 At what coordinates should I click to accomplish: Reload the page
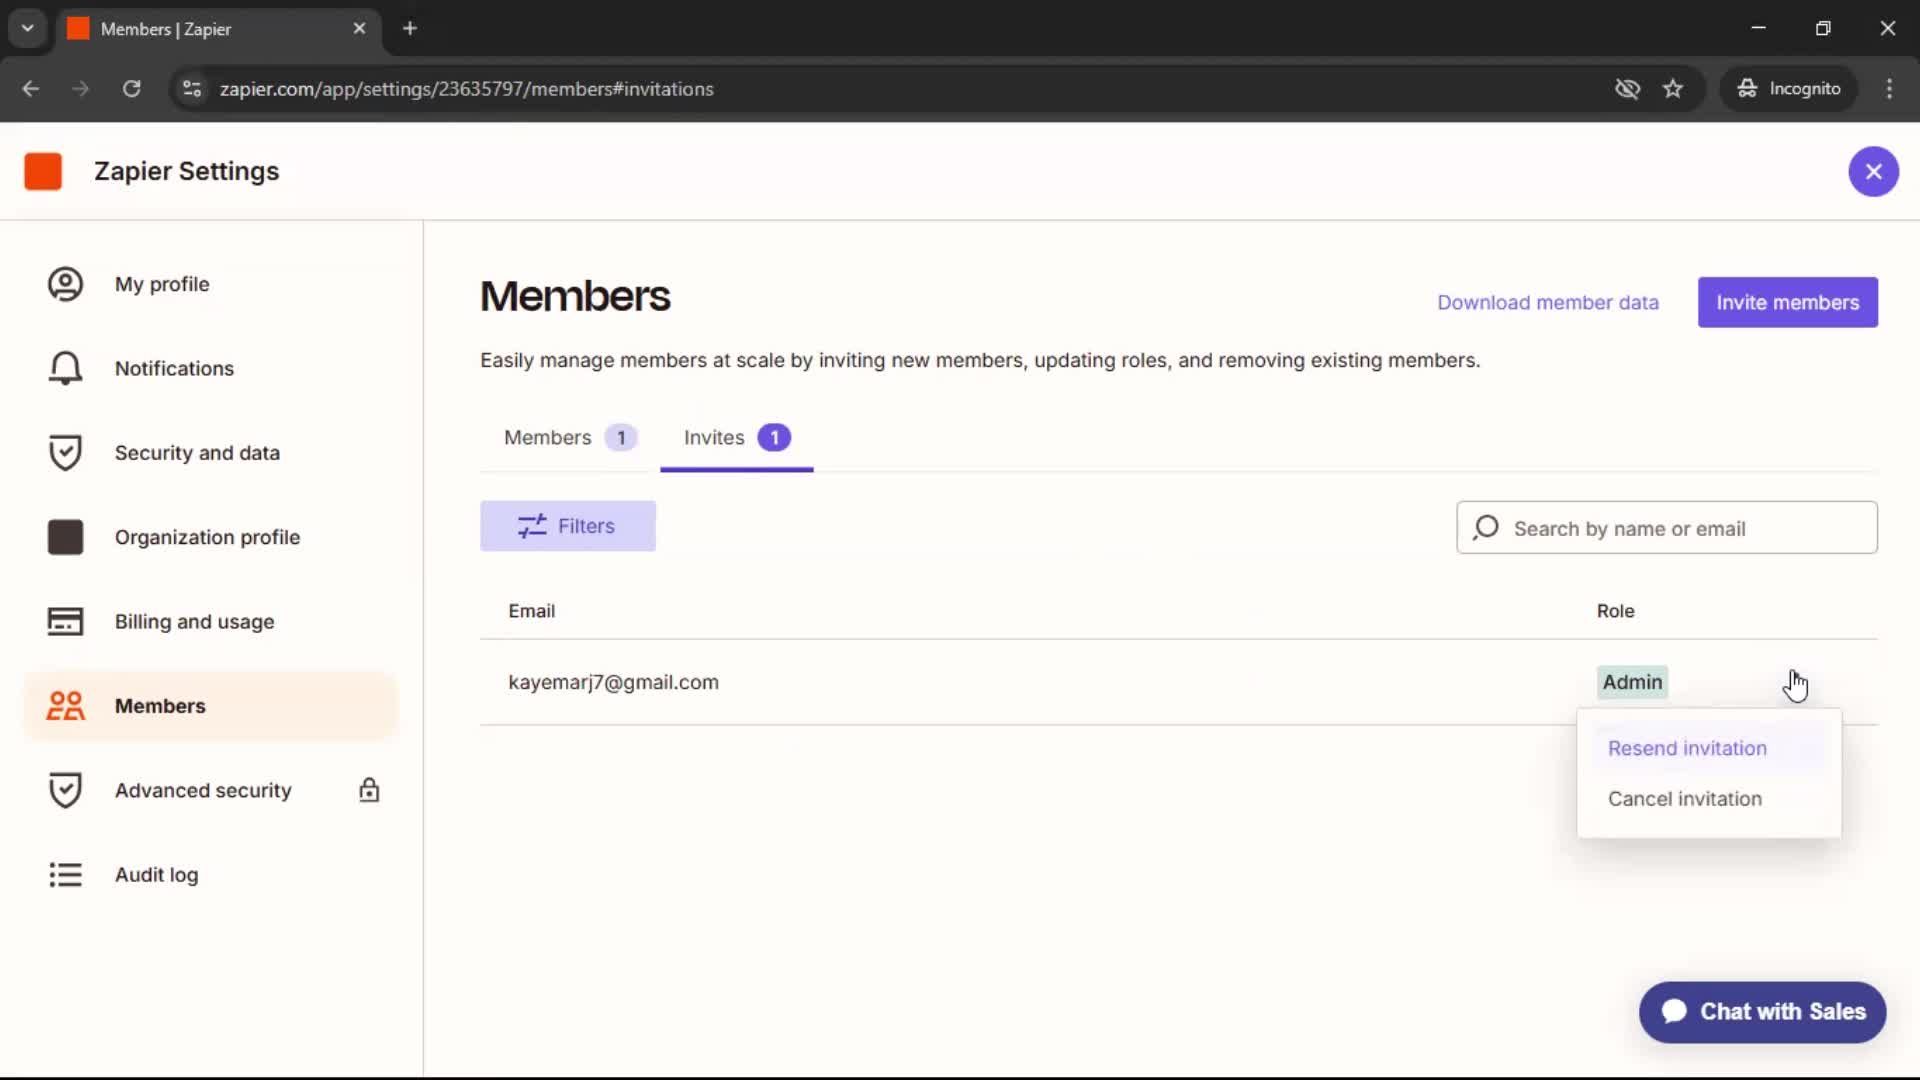pyautogui.click(x=131, y=89)
